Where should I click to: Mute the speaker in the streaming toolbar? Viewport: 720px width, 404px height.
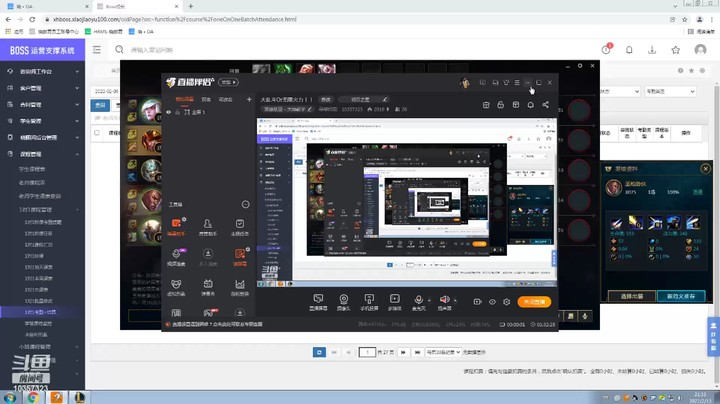pyautogui.click(x=444, y=302)
